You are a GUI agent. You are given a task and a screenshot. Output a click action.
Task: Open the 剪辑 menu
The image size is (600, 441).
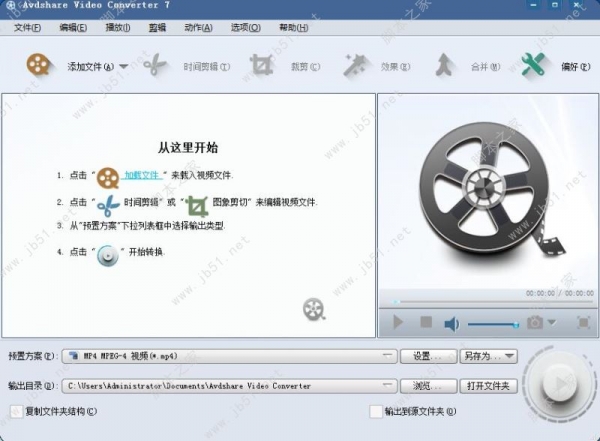pyautogui.click(x=157, y=28)
